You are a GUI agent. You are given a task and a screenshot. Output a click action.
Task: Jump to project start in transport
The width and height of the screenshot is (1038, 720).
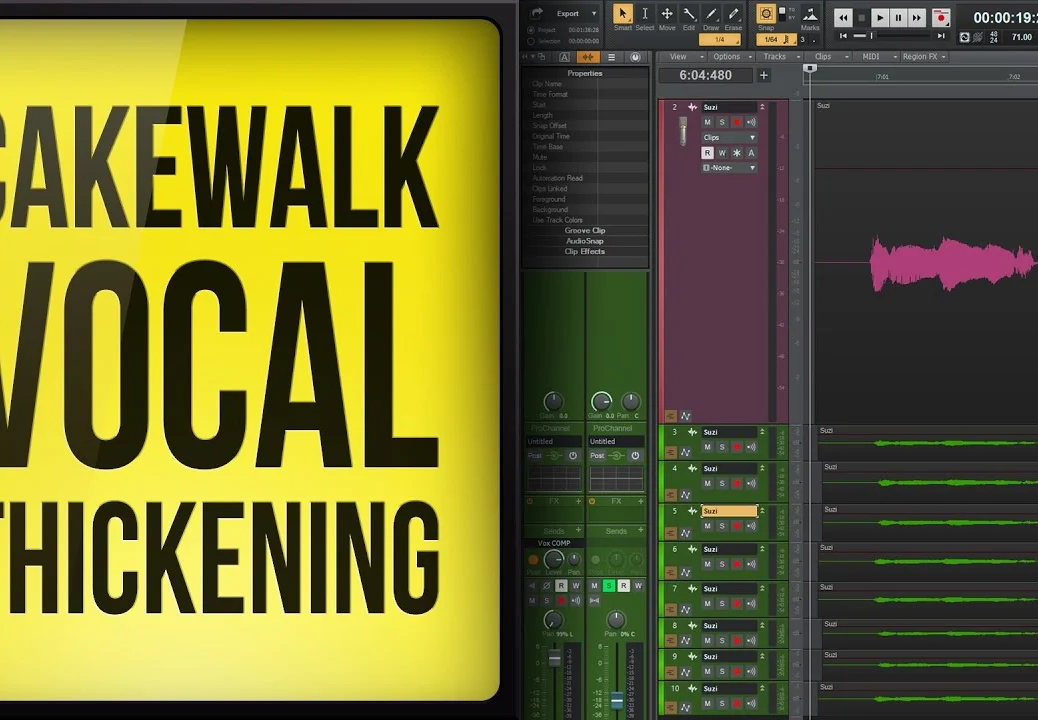(x=843, y=36)
